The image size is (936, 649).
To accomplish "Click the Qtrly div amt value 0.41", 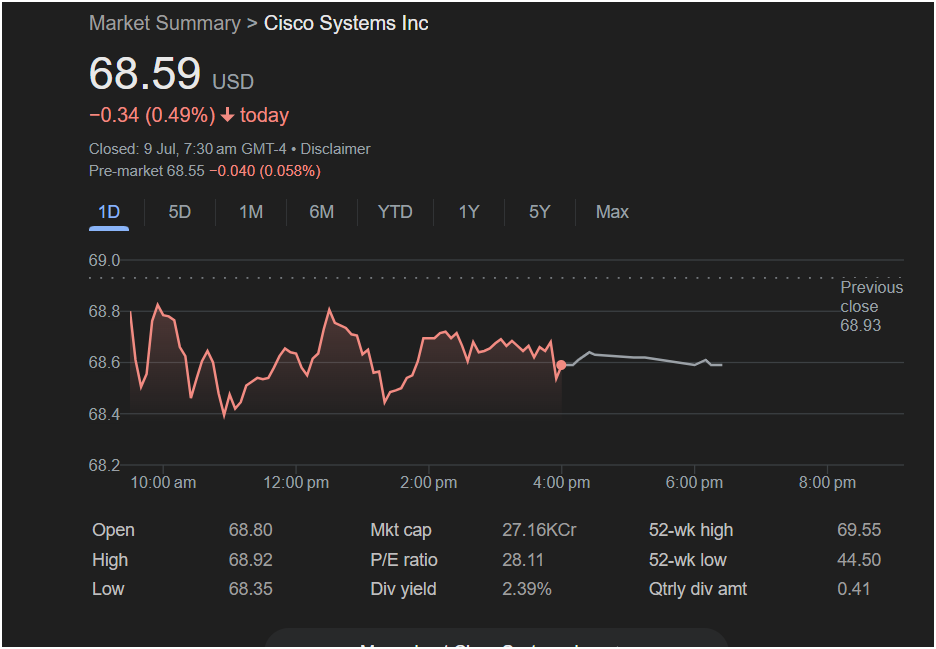I will click(x=854, y=589).
